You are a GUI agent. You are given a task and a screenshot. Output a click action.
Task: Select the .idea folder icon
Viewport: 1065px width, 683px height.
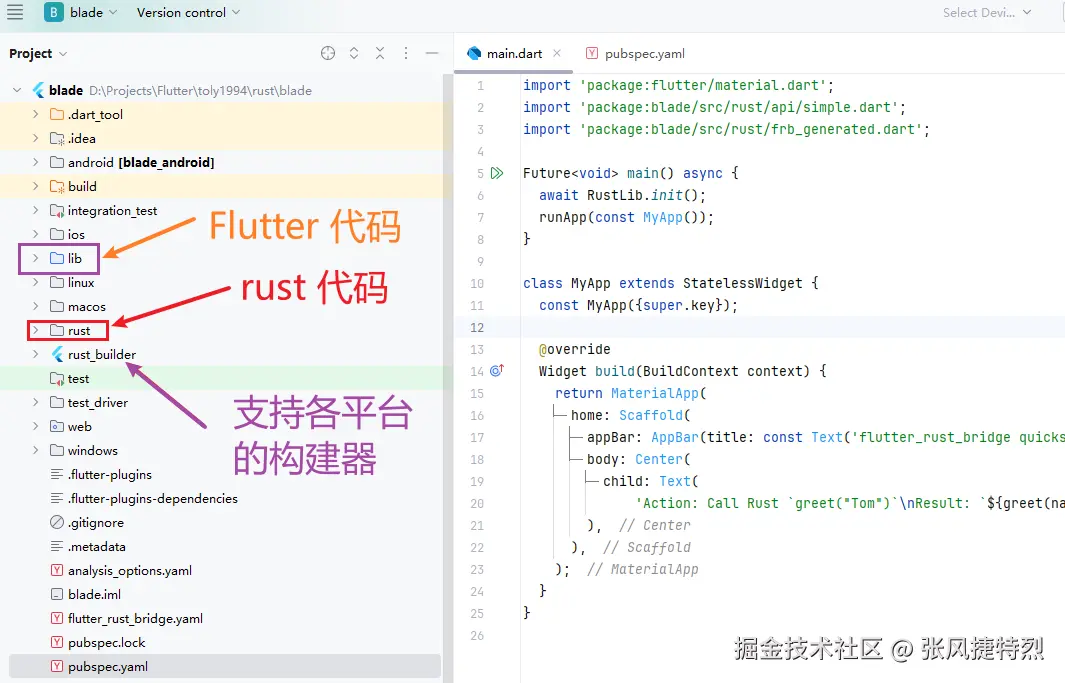[57, 139]
